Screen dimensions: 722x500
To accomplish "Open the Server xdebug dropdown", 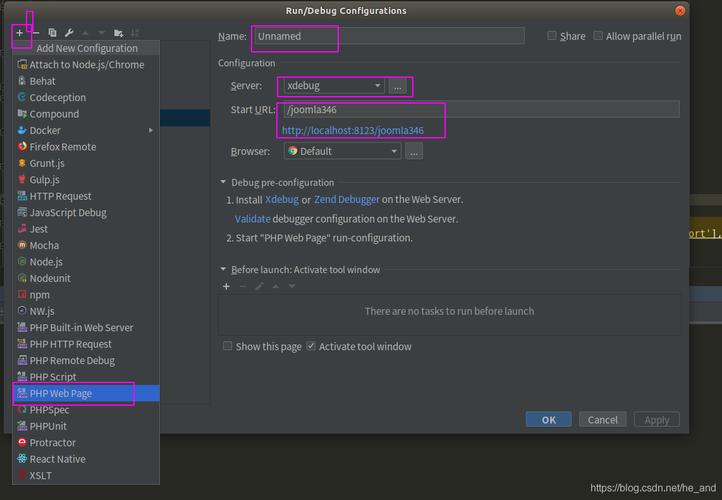I will tap(334, 86).
